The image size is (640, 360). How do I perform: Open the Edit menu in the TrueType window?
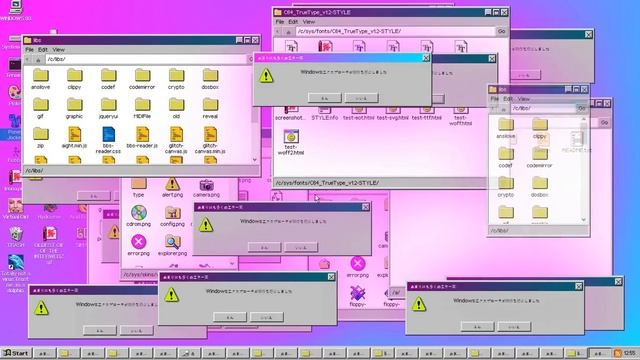tap(293, 22)
